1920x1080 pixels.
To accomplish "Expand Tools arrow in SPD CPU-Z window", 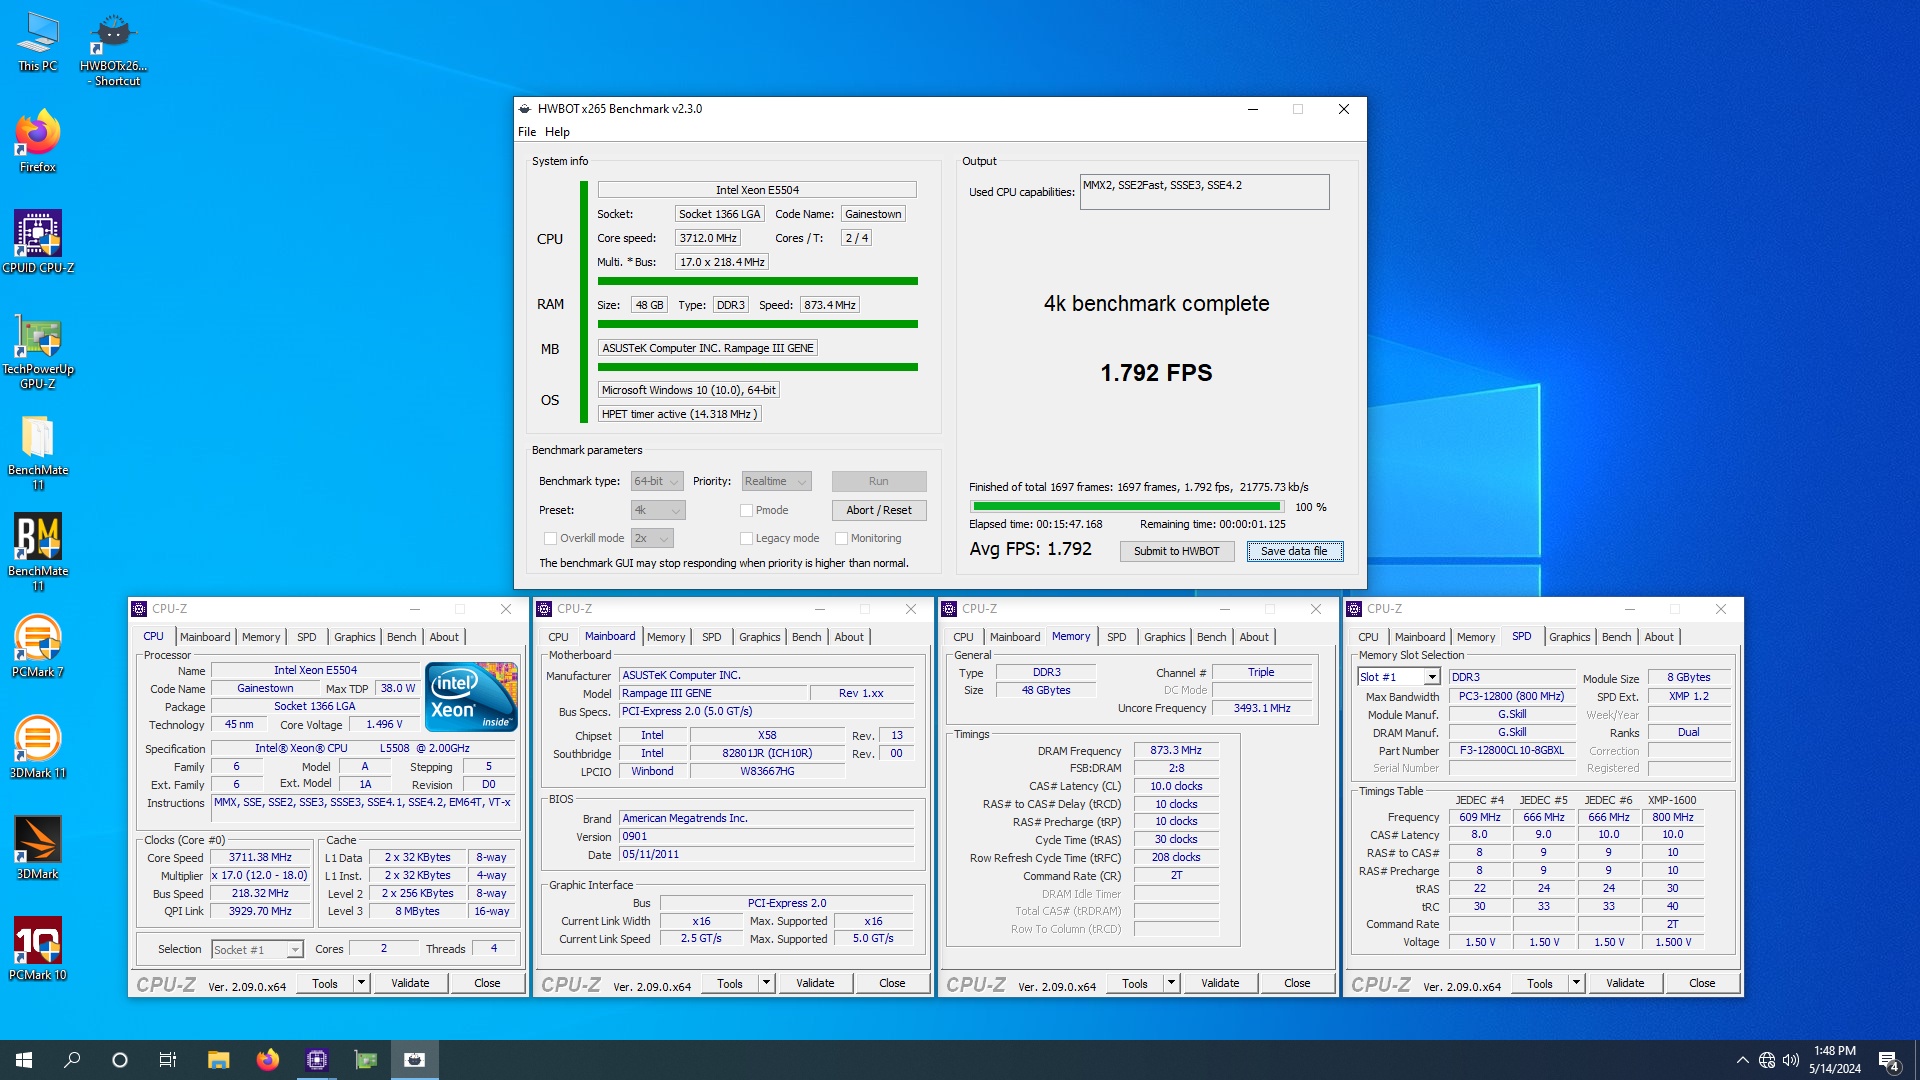I will [x=1576, y=983].
